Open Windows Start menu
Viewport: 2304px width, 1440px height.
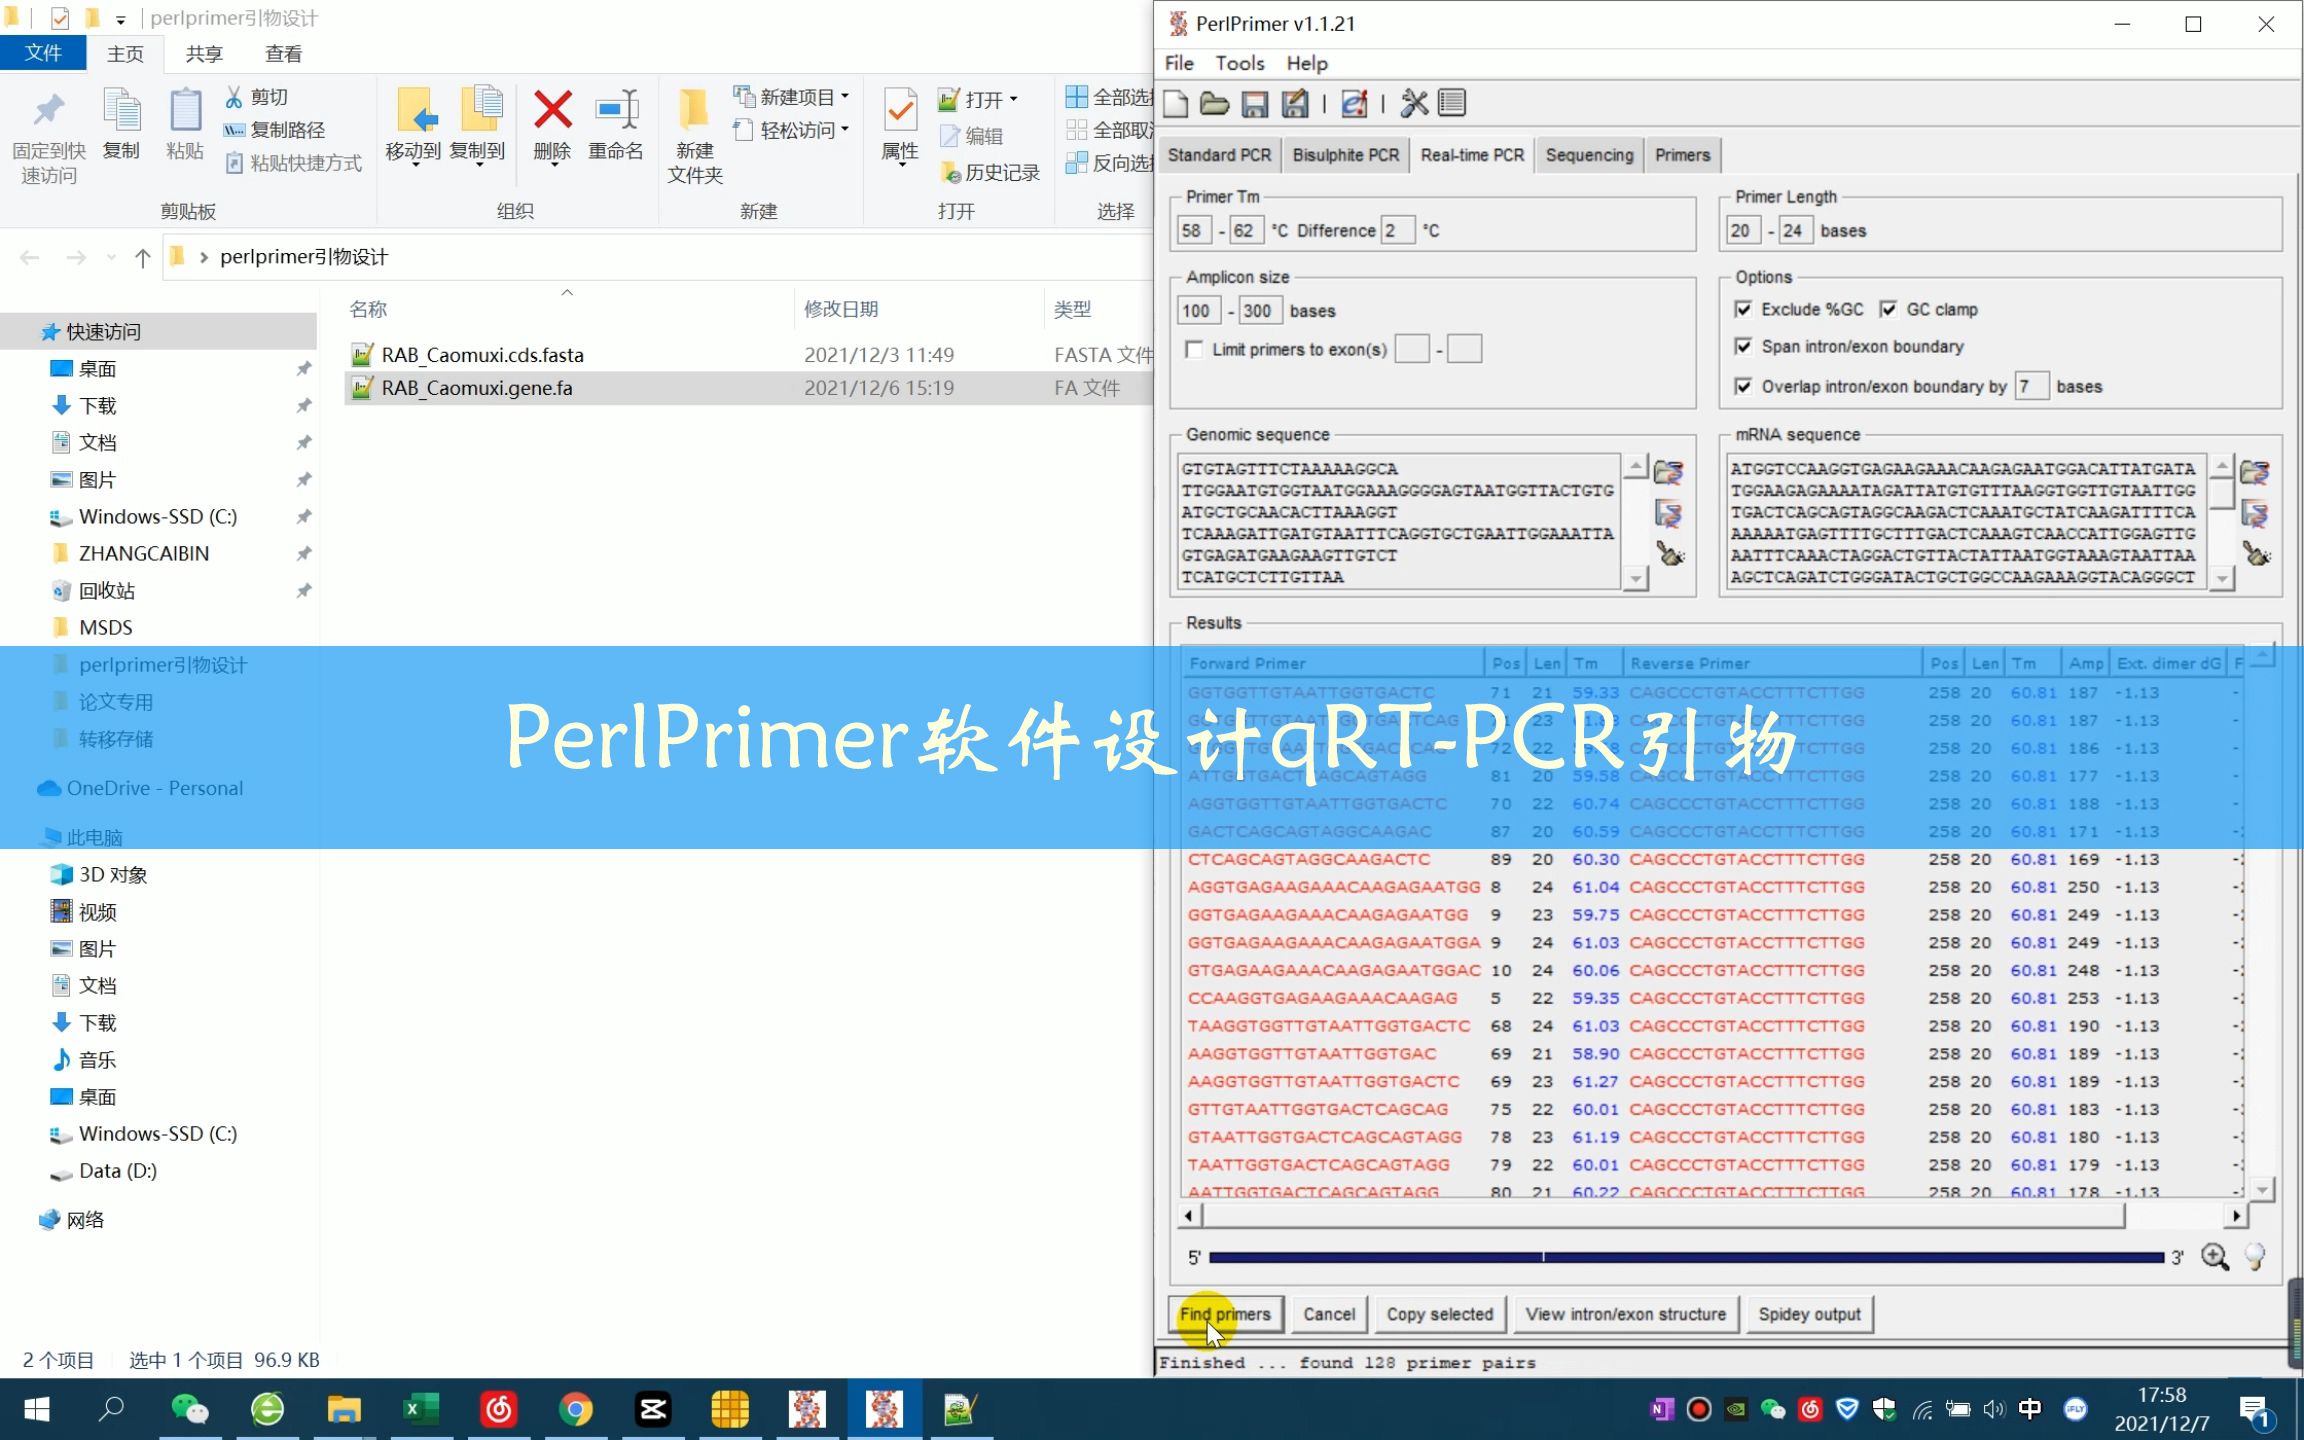(x=37, y=1410)
